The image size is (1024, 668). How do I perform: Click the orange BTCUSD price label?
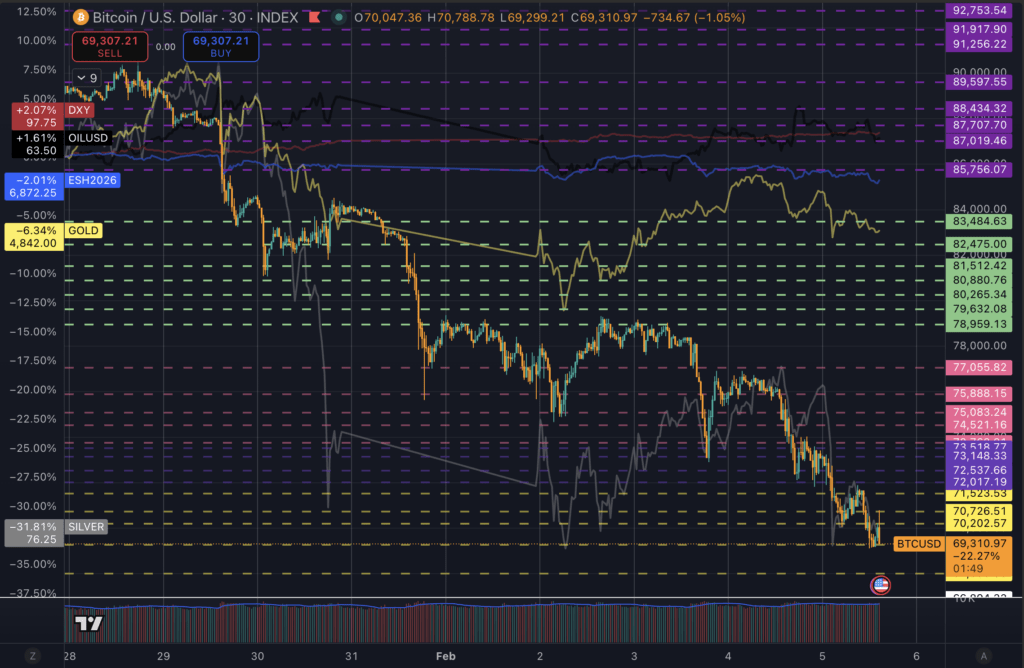coord(918,543)
